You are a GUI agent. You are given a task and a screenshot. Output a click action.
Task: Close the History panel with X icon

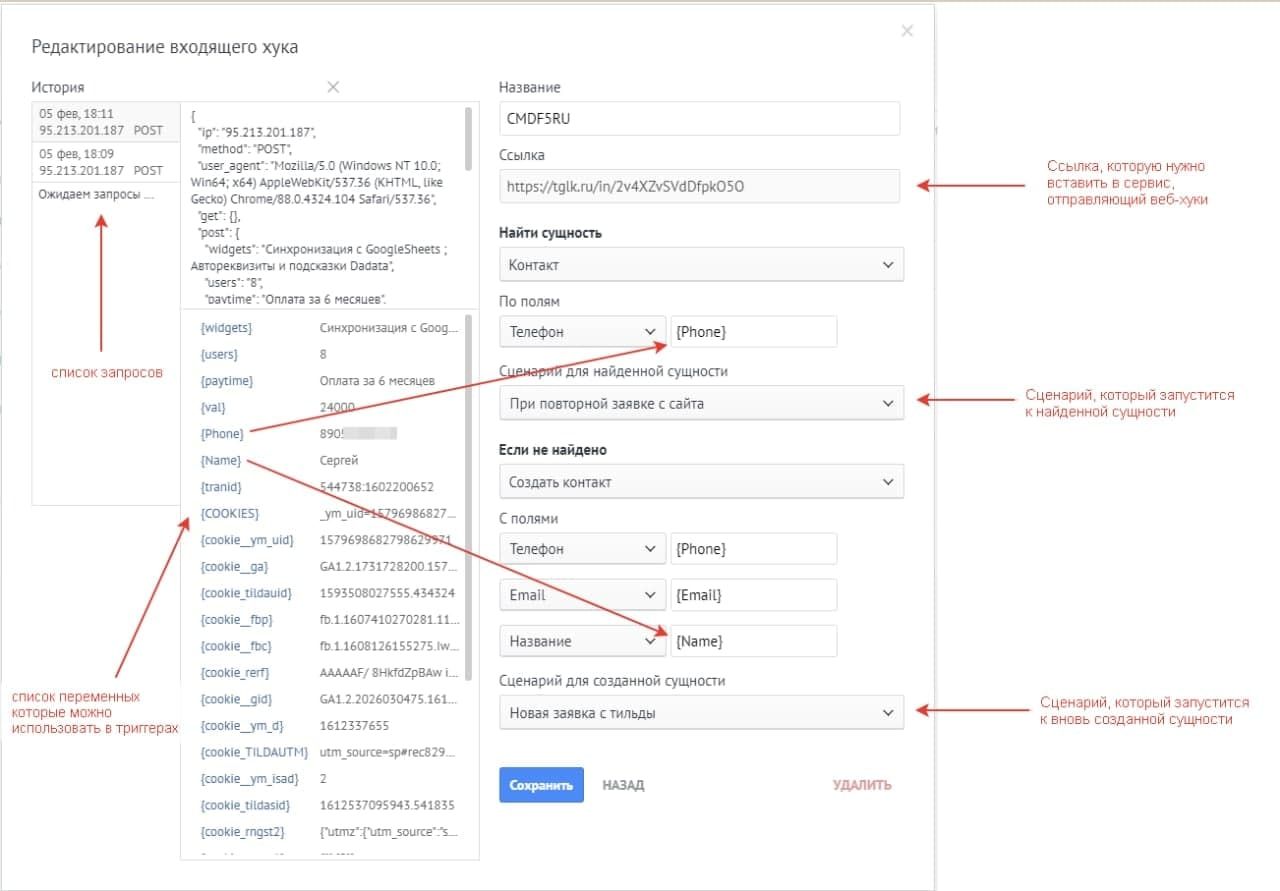pos(333,87)
